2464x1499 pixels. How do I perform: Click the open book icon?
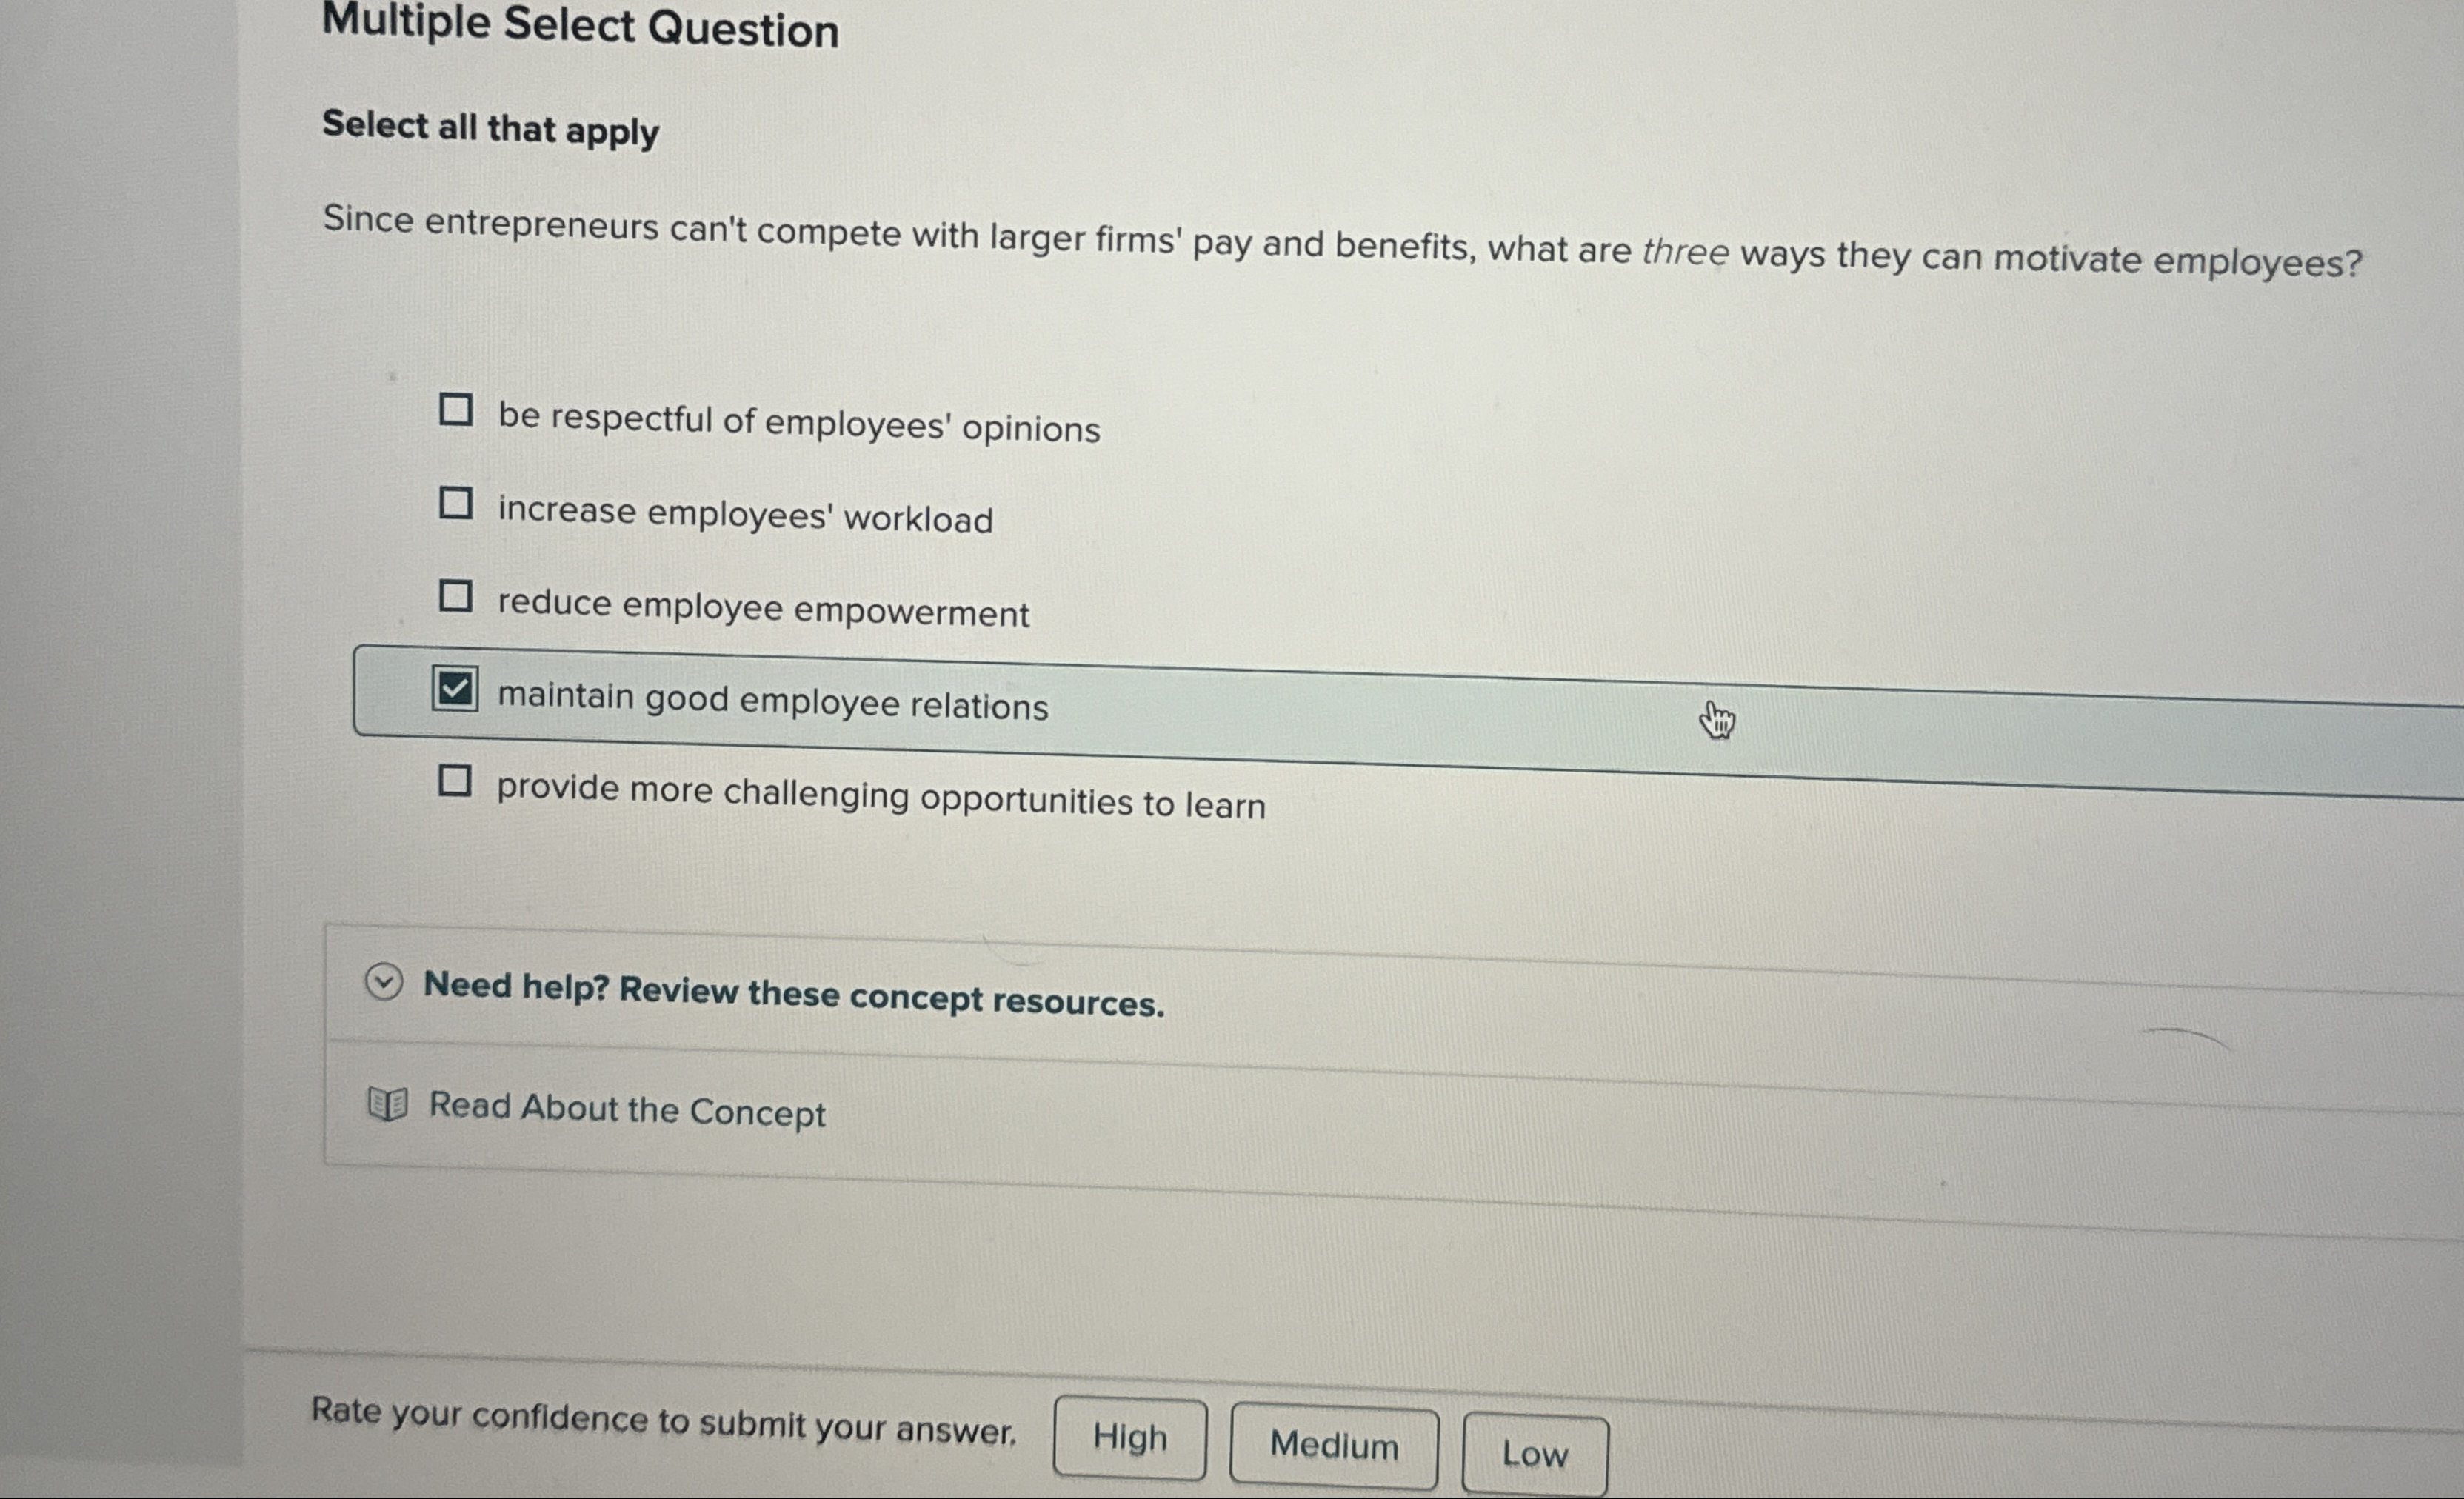click(388, 1104)
